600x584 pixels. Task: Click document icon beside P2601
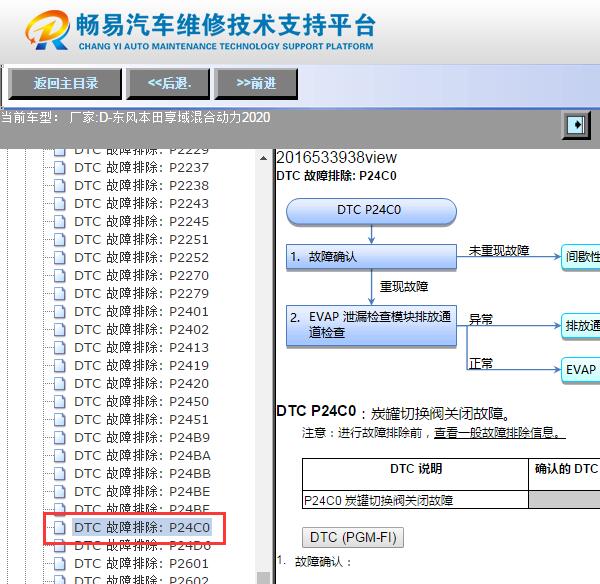coord(59,563)
